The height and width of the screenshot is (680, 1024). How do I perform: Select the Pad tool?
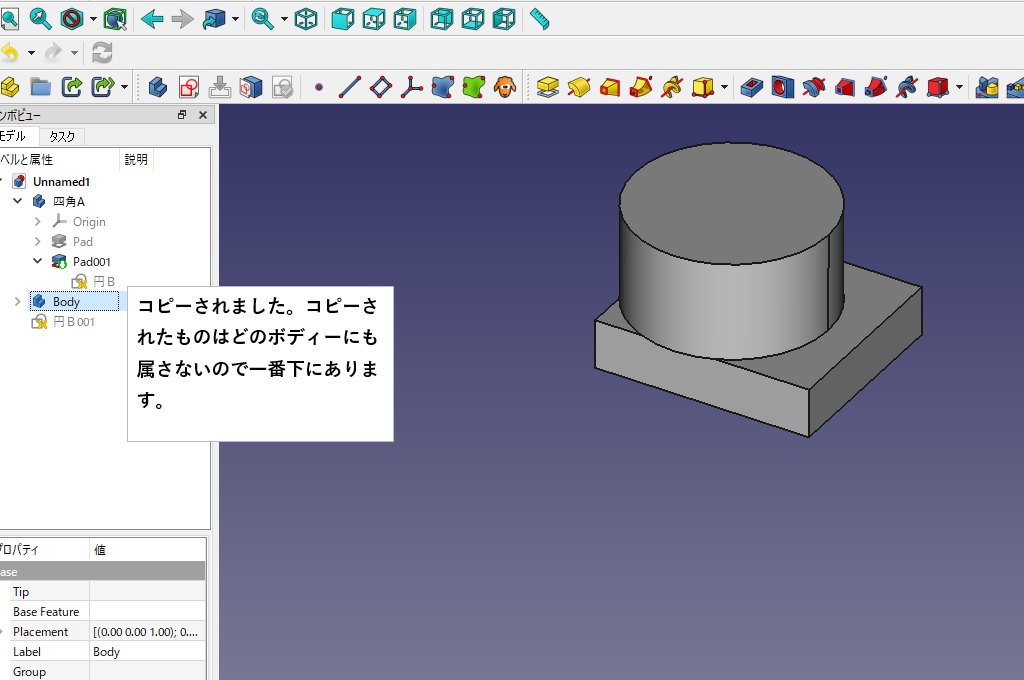[x=547, y=86]
